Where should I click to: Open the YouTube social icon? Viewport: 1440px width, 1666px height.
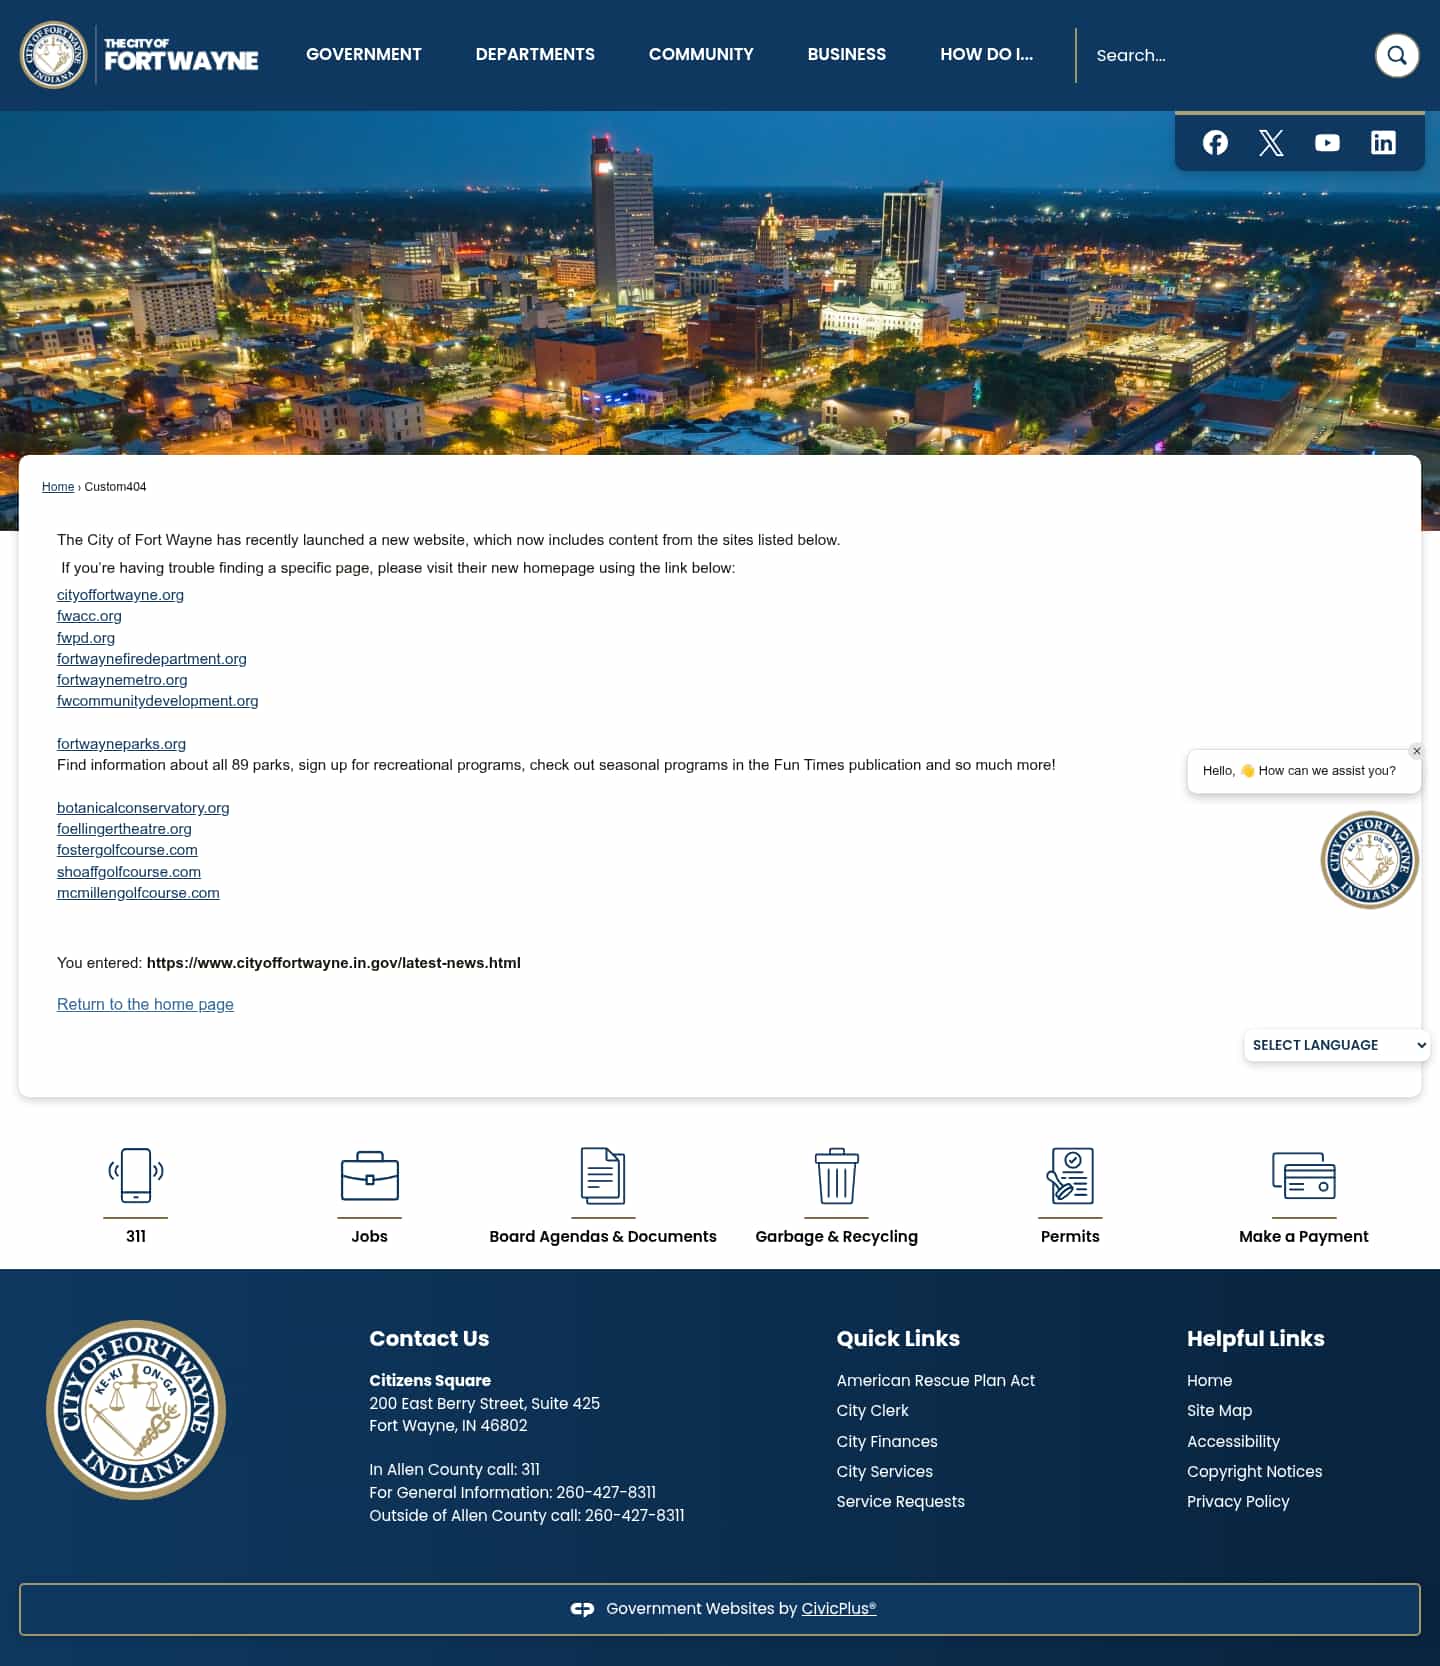[x=1327, y=143]
